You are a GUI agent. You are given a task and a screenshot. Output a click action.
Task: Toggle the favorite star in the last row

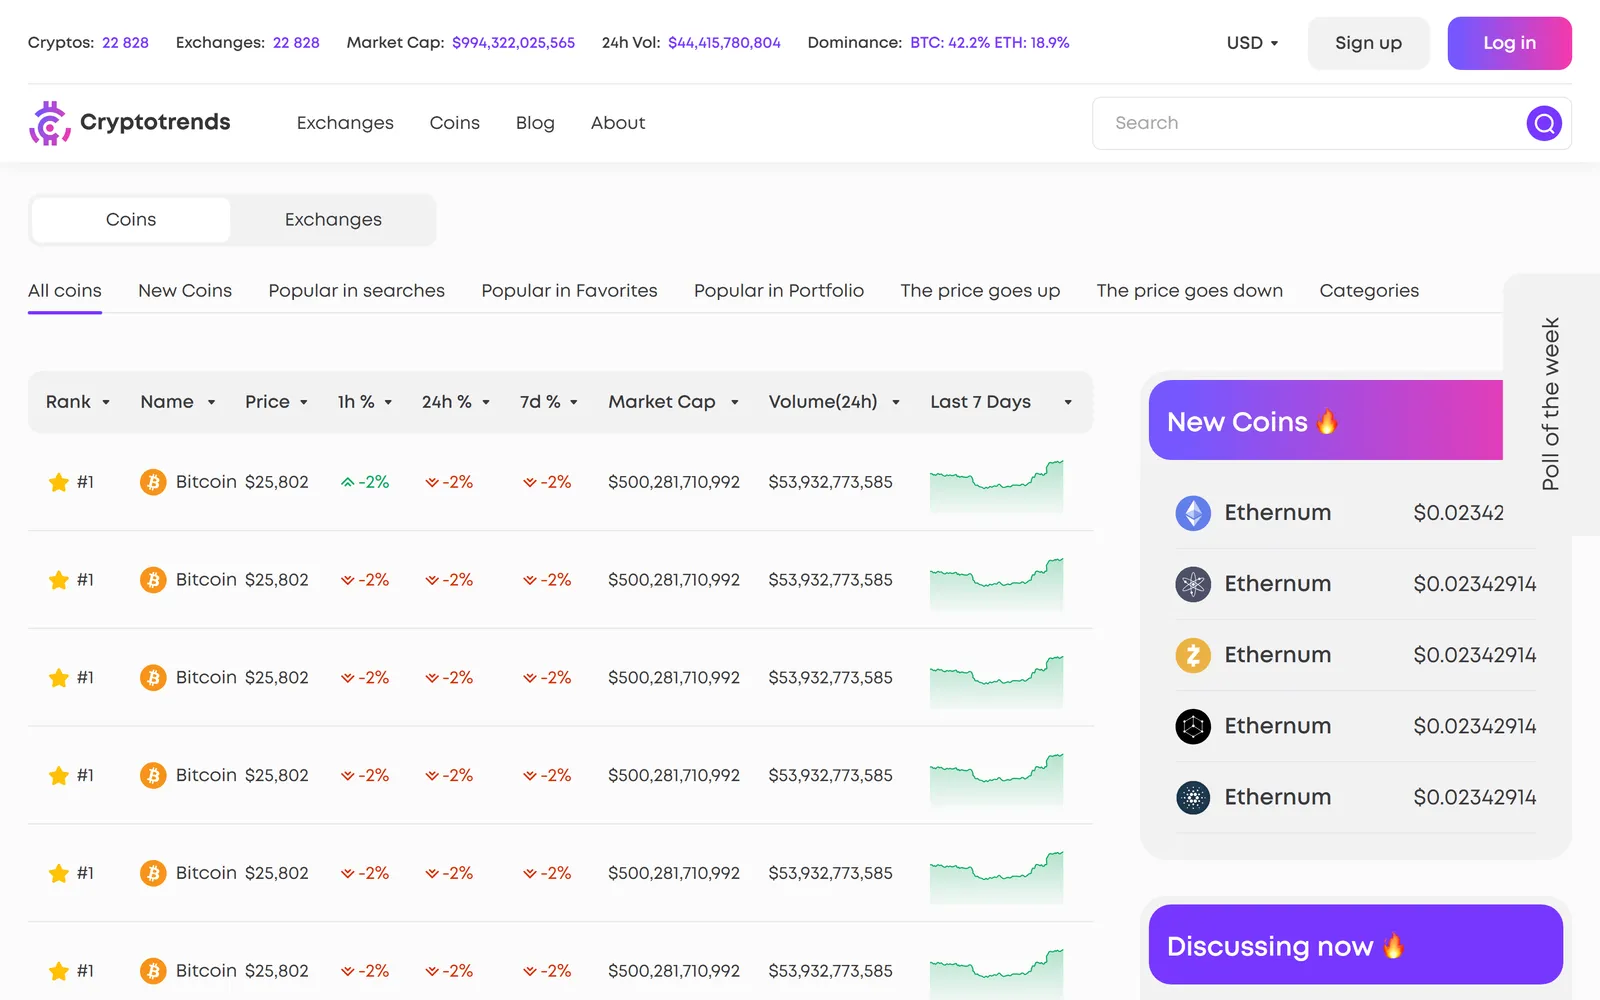coord(59,971)
